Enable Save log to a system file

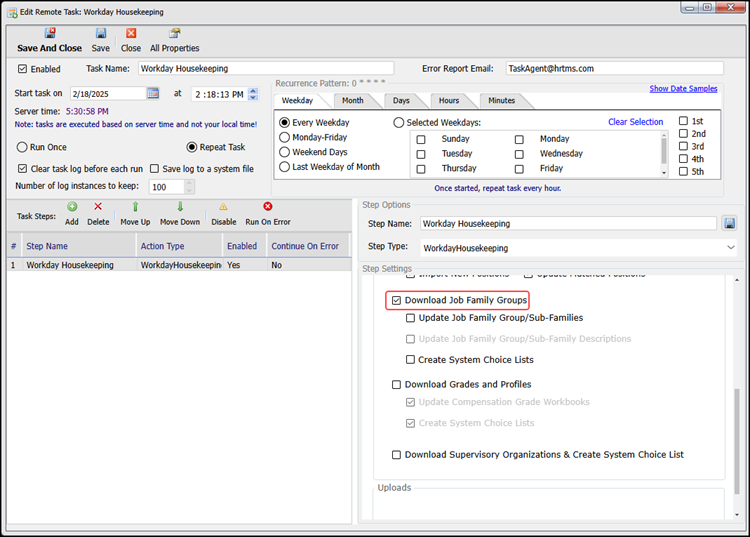point(154,169)
